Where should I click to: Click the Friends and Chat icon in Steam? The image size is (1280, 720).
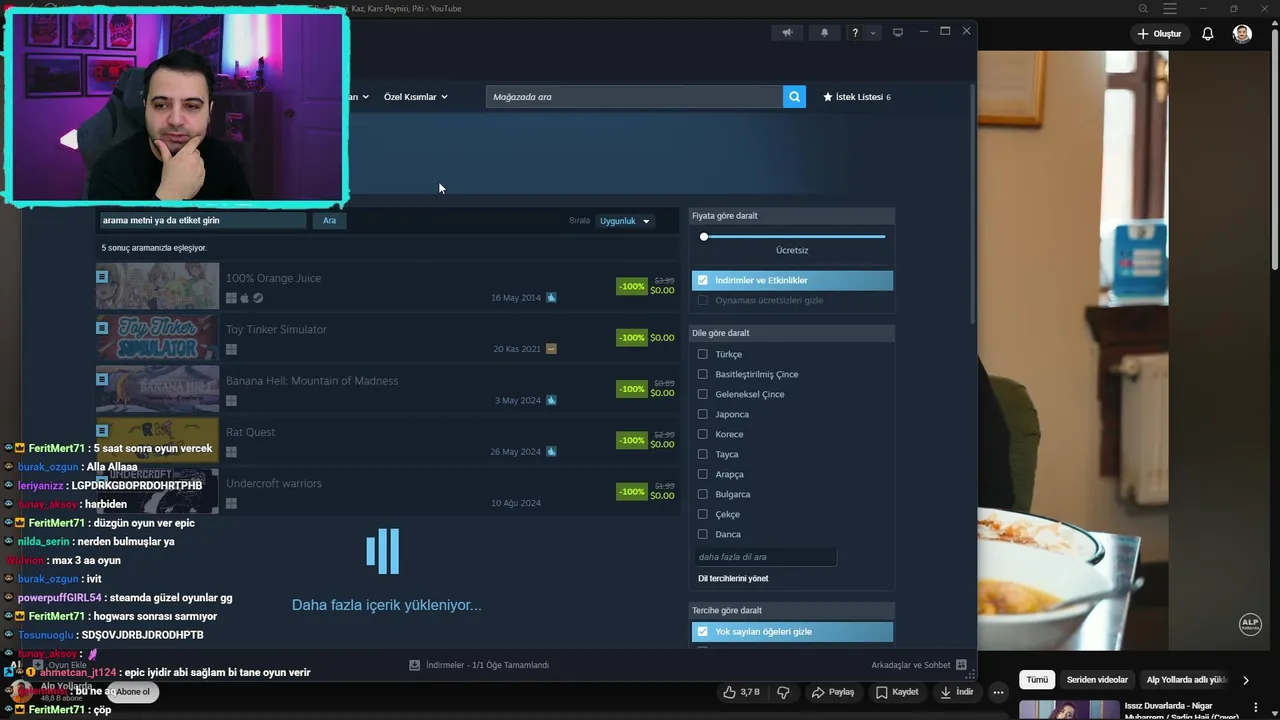pos(961,665)
